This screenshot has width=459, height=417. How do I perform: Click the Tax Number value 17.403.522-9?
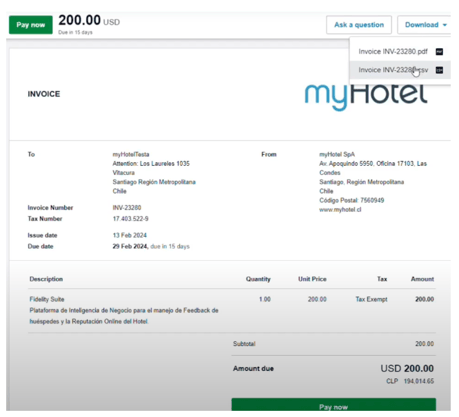[130, 219]
